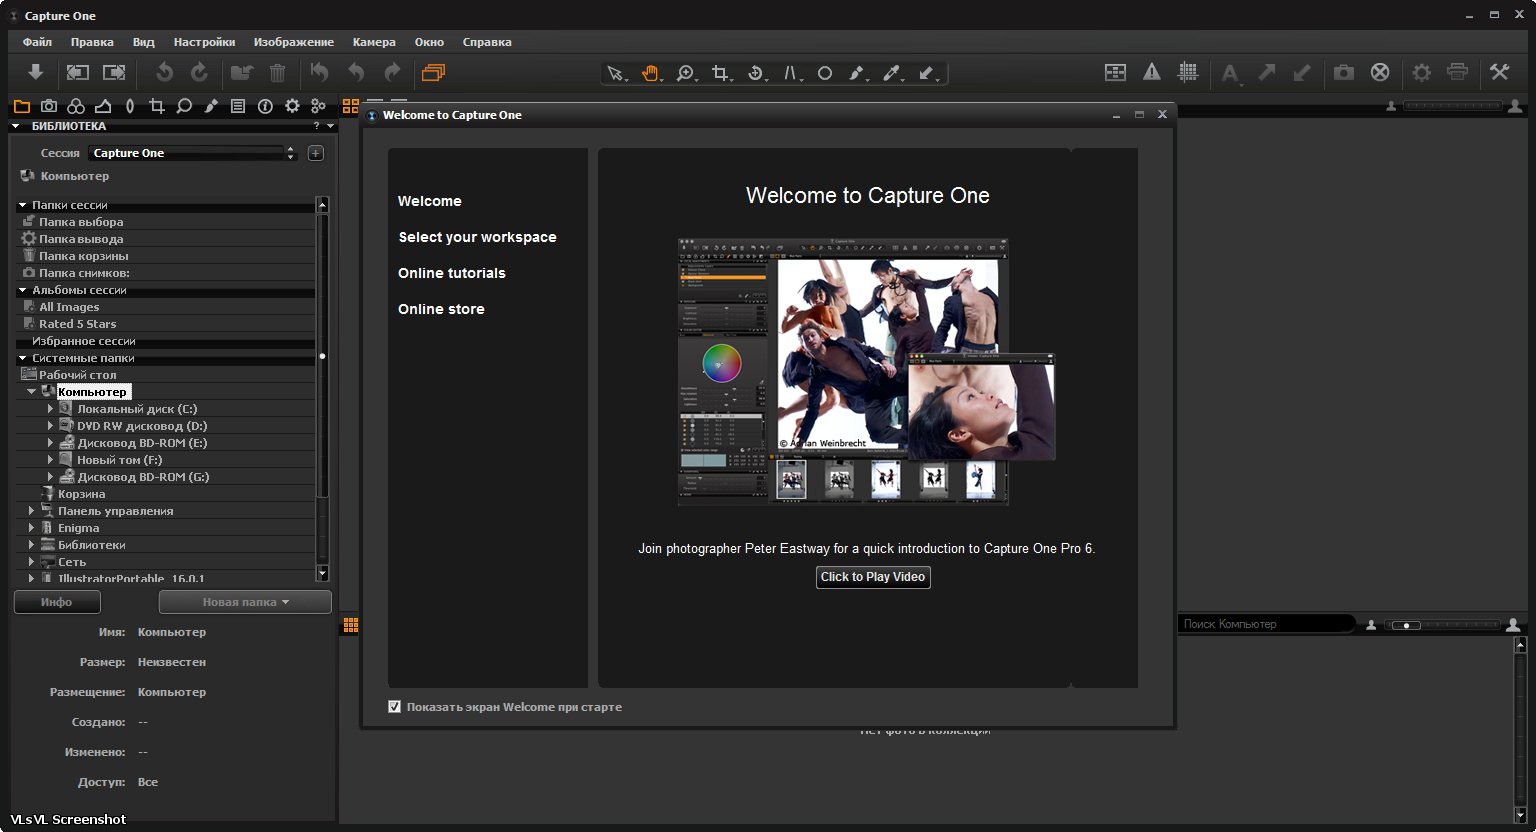Collapse the Альбомы сессии section
Screen dimensions: 1536x832
point(23,290)
